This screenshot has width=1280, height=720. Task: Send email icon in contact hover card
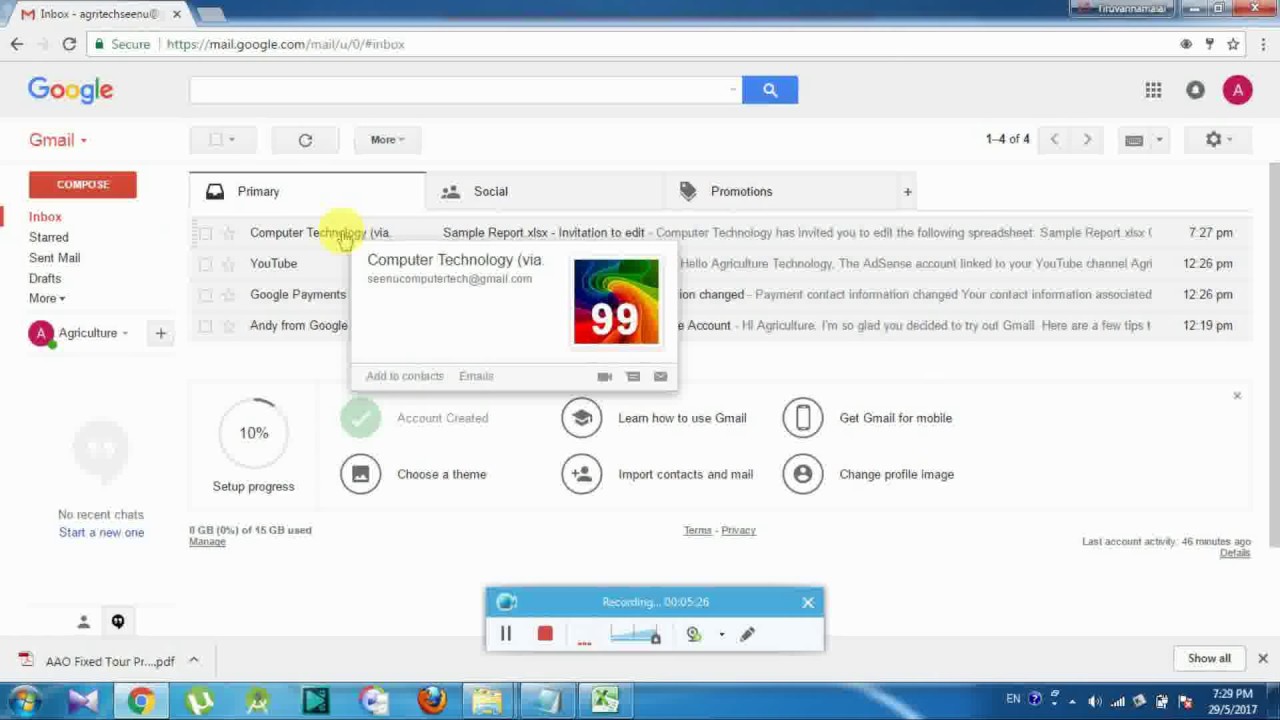click(660, 376)
